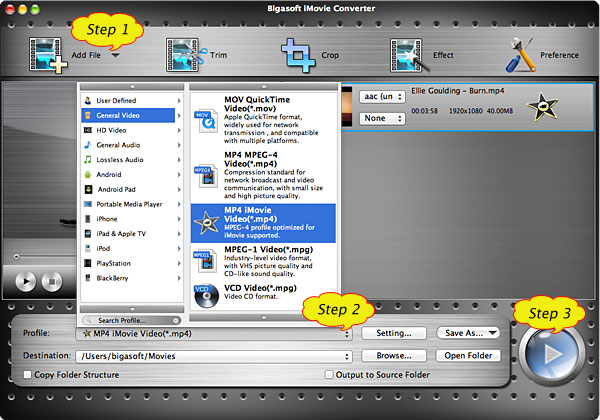
Task: Click the Preference label
Action: click(x=559, y=55)
